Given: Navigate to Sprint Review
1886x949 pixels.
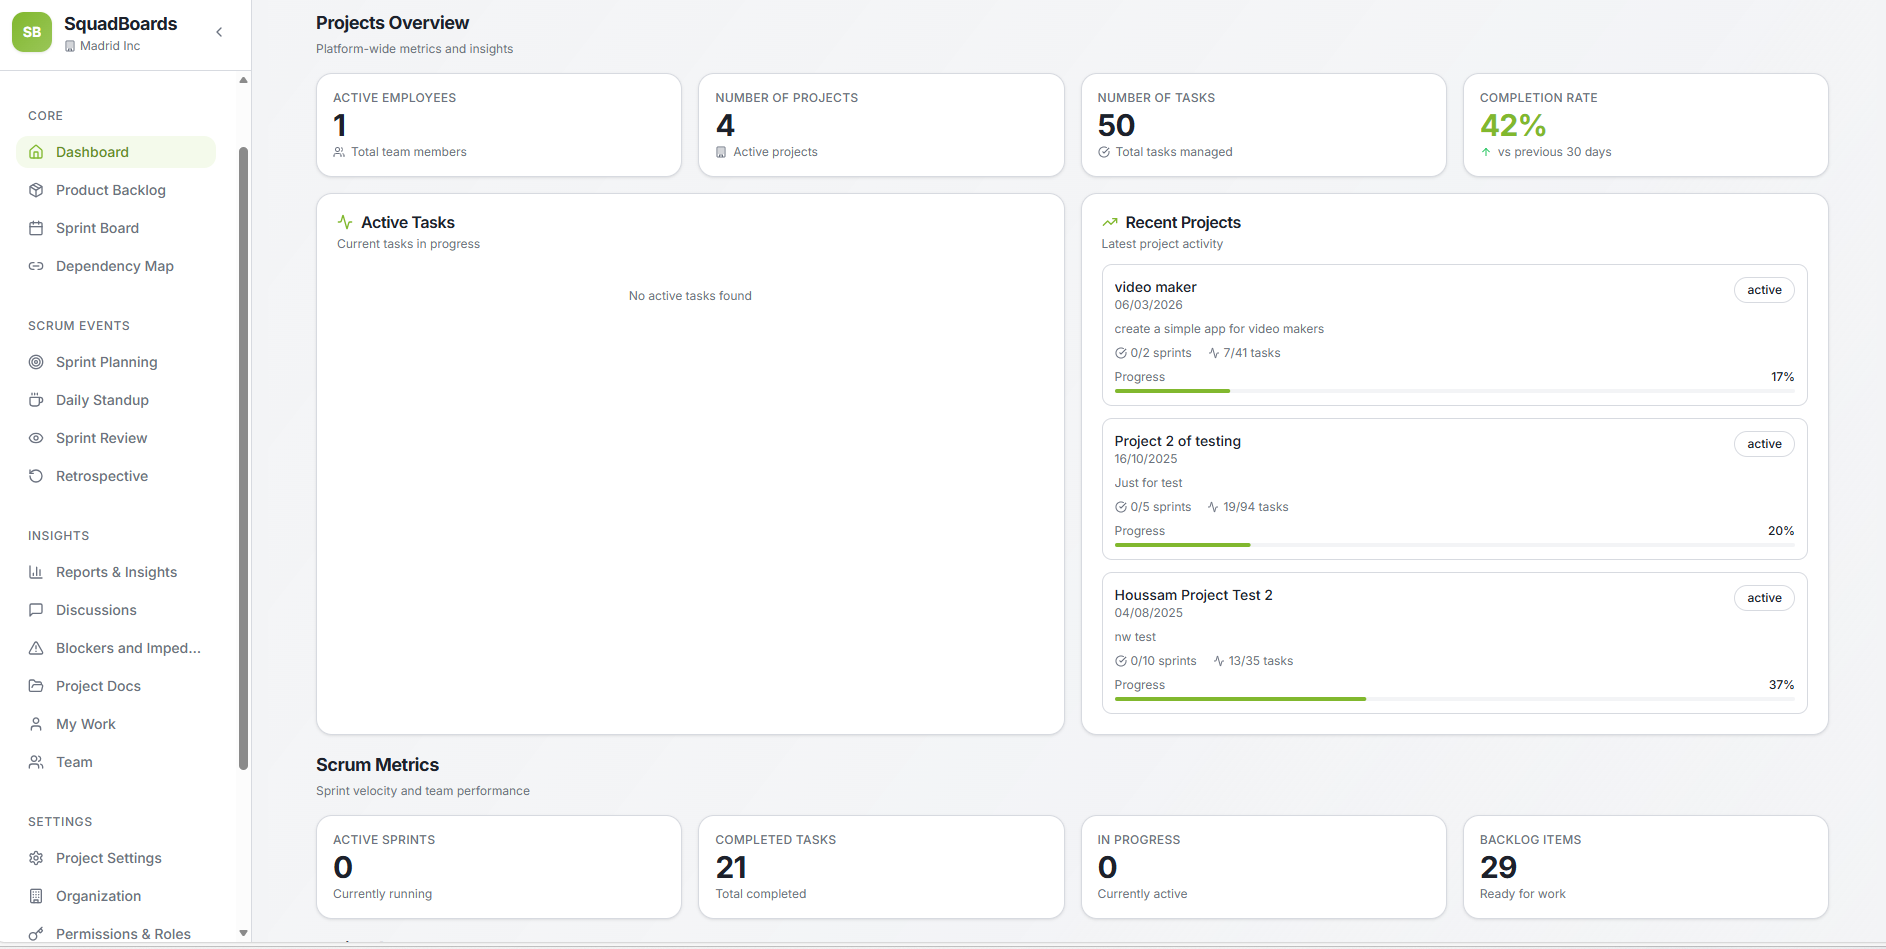Looking at the screenshot, I should pos(116,438).
